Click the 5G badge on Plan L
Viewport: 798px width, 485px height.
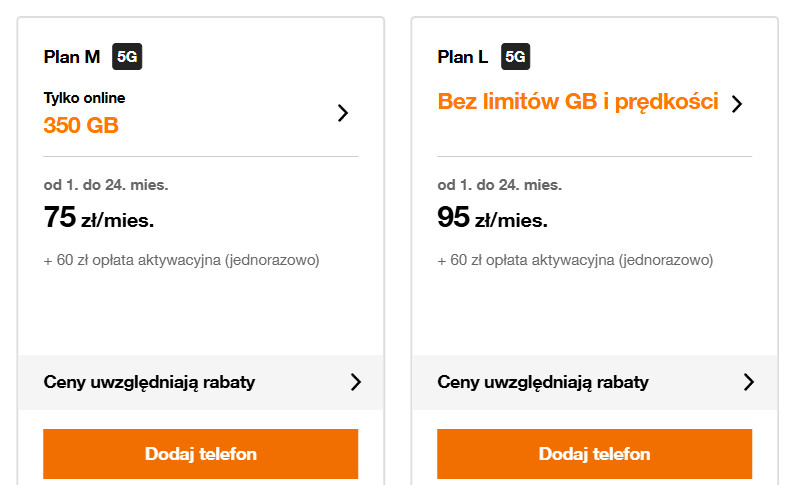(515, 57)
